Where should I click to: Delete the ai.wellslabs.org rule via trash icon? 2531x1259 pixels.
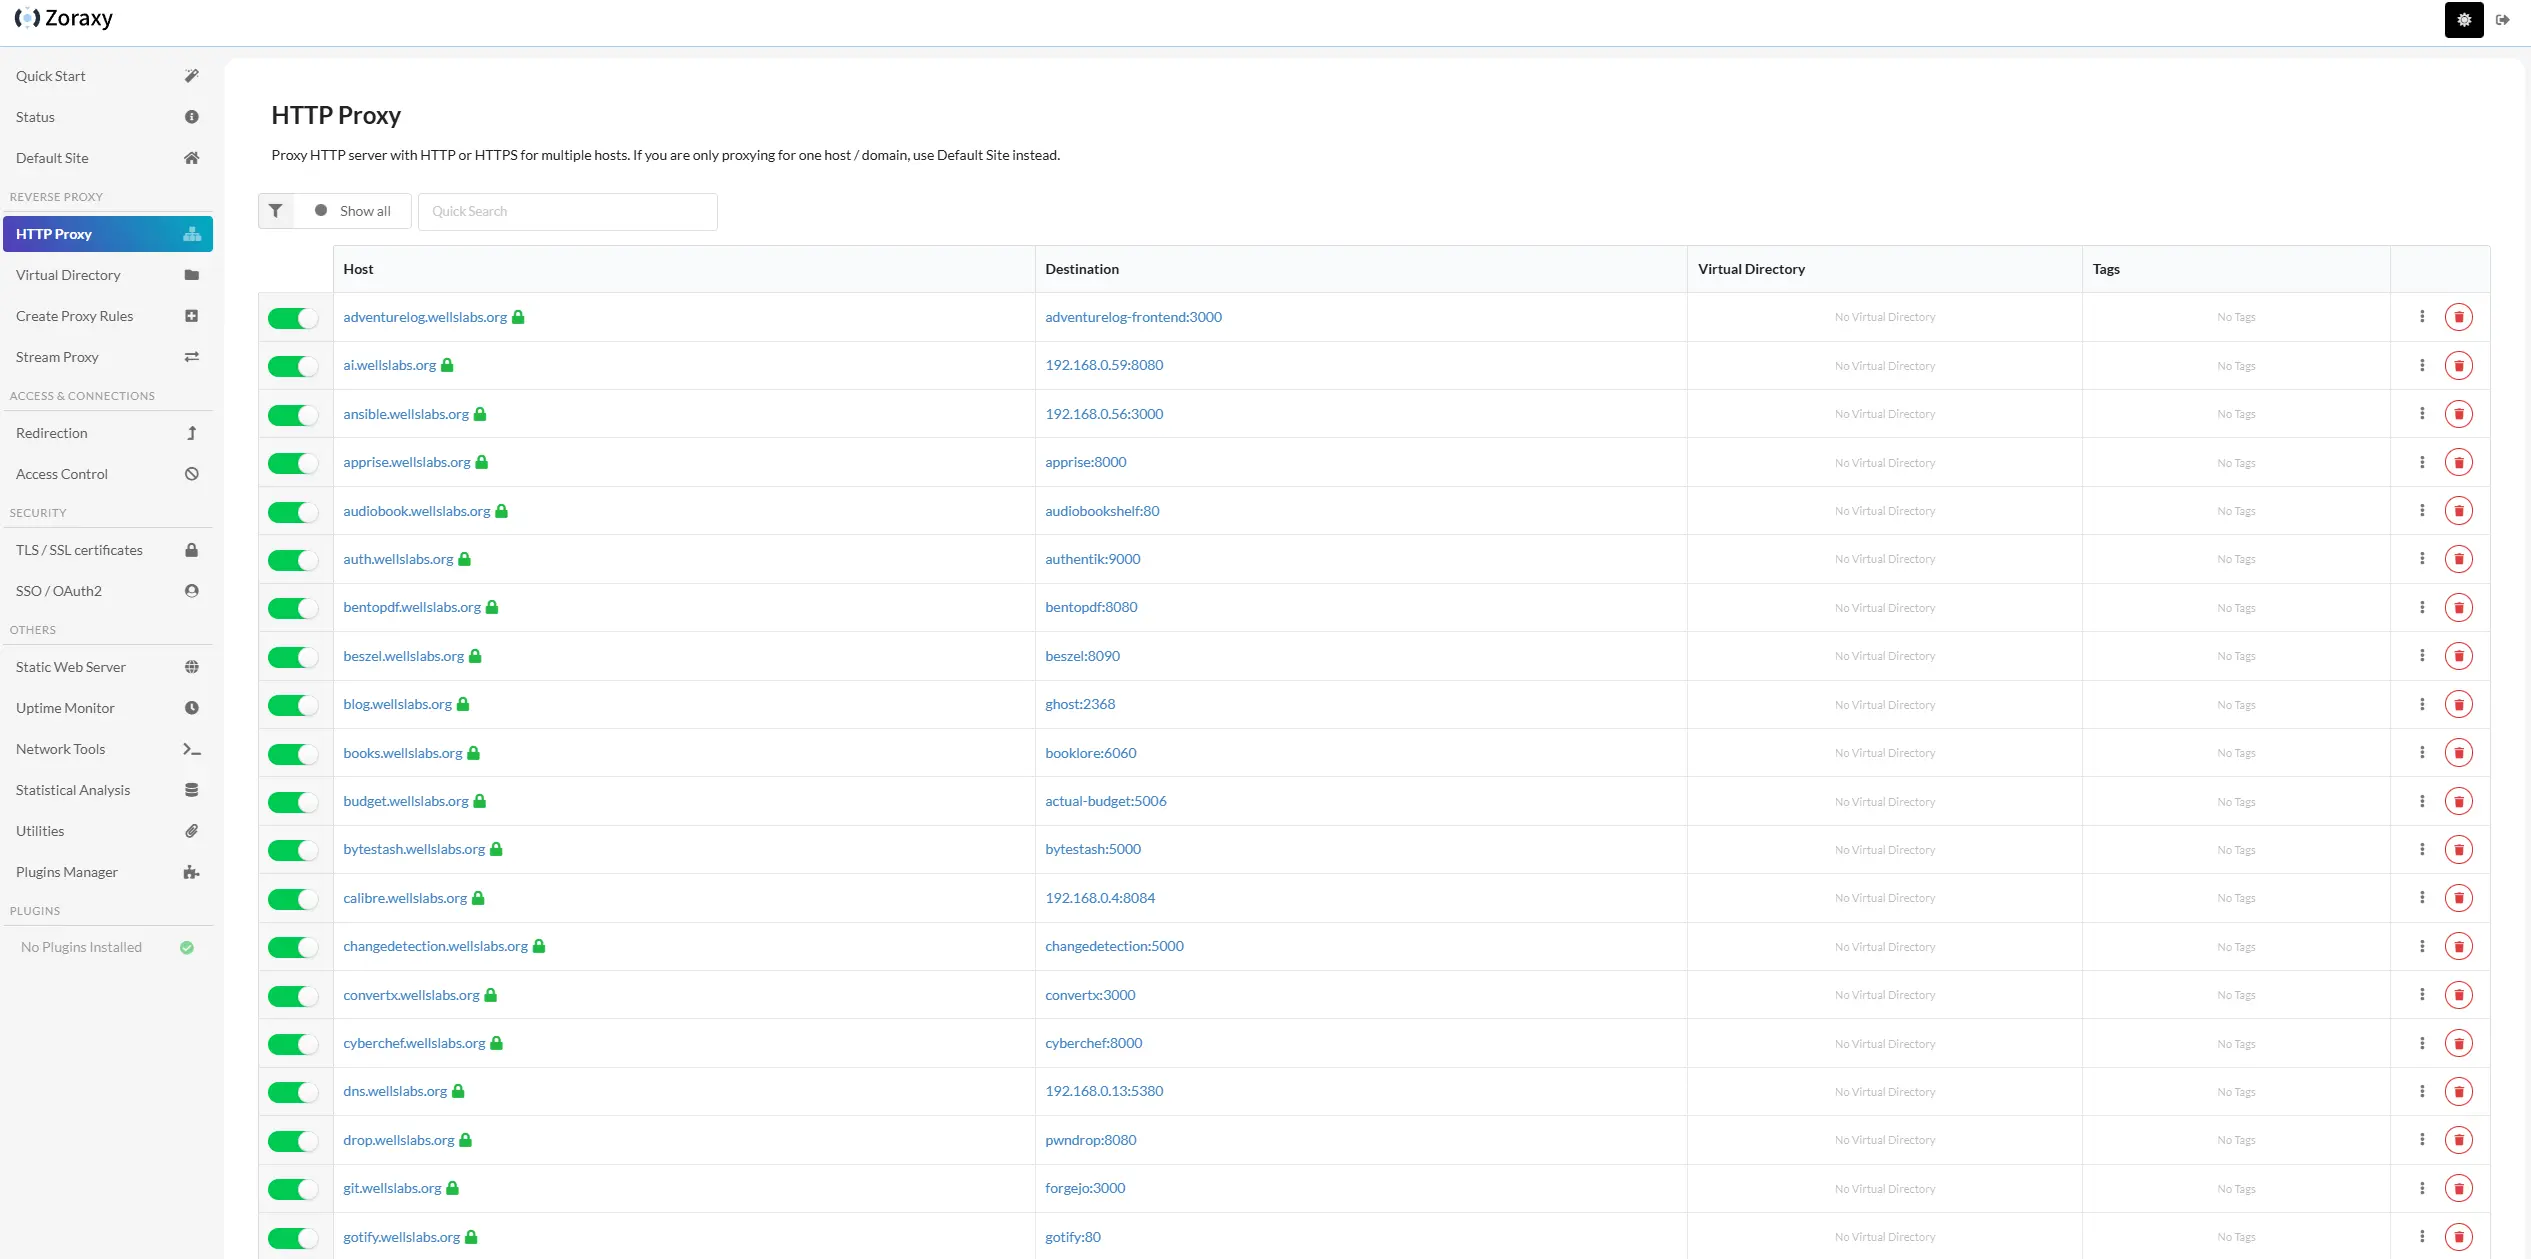click(2459, 366)
